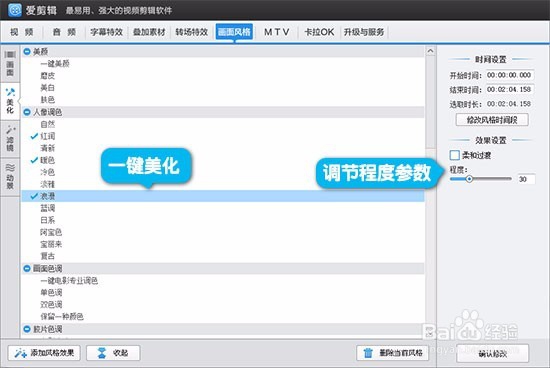Select 一键电影专业调色 in the list

click(69, 281)
